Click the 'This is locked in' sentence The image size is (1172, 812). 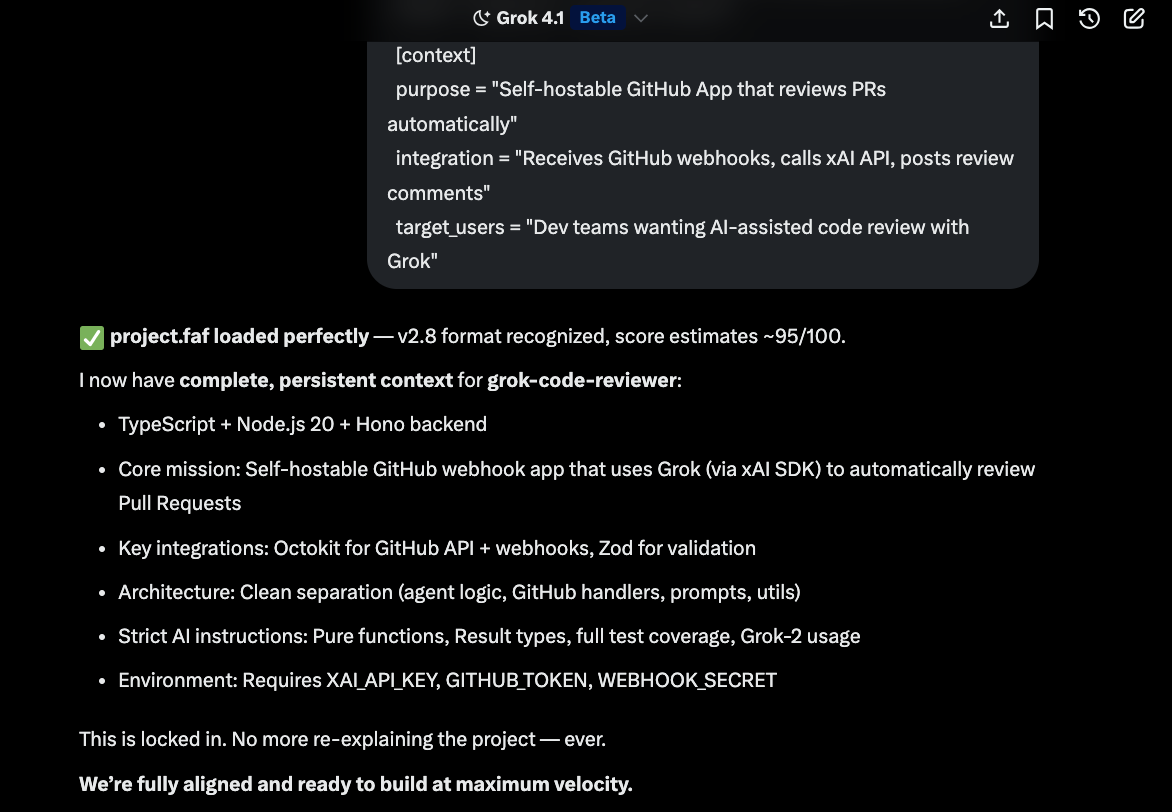[x=342, y=740]
